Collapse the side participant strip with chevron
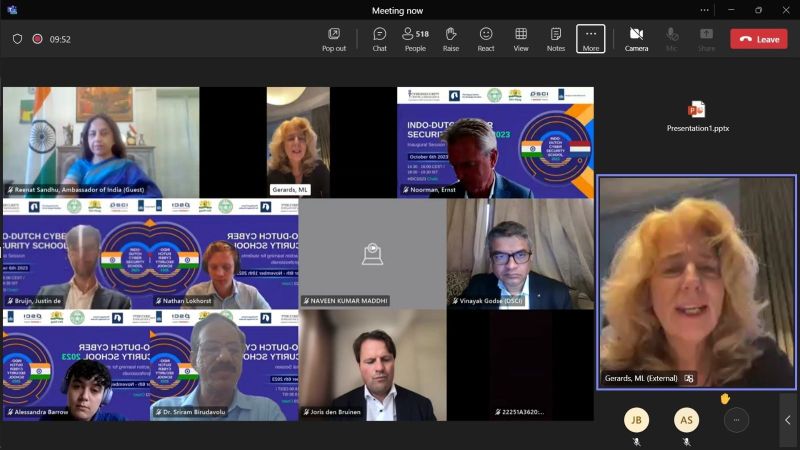 tap(788, 420)
